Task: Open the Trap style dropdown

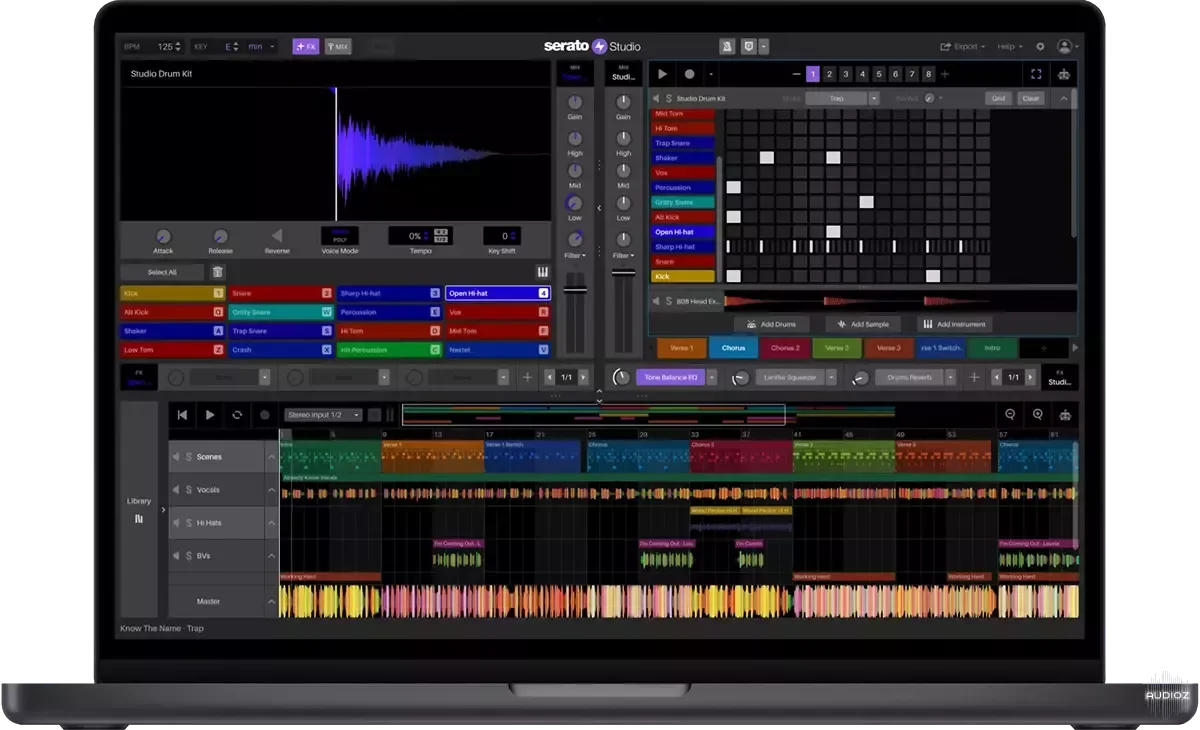Action: pyautogui.click(x=874, y=98)
